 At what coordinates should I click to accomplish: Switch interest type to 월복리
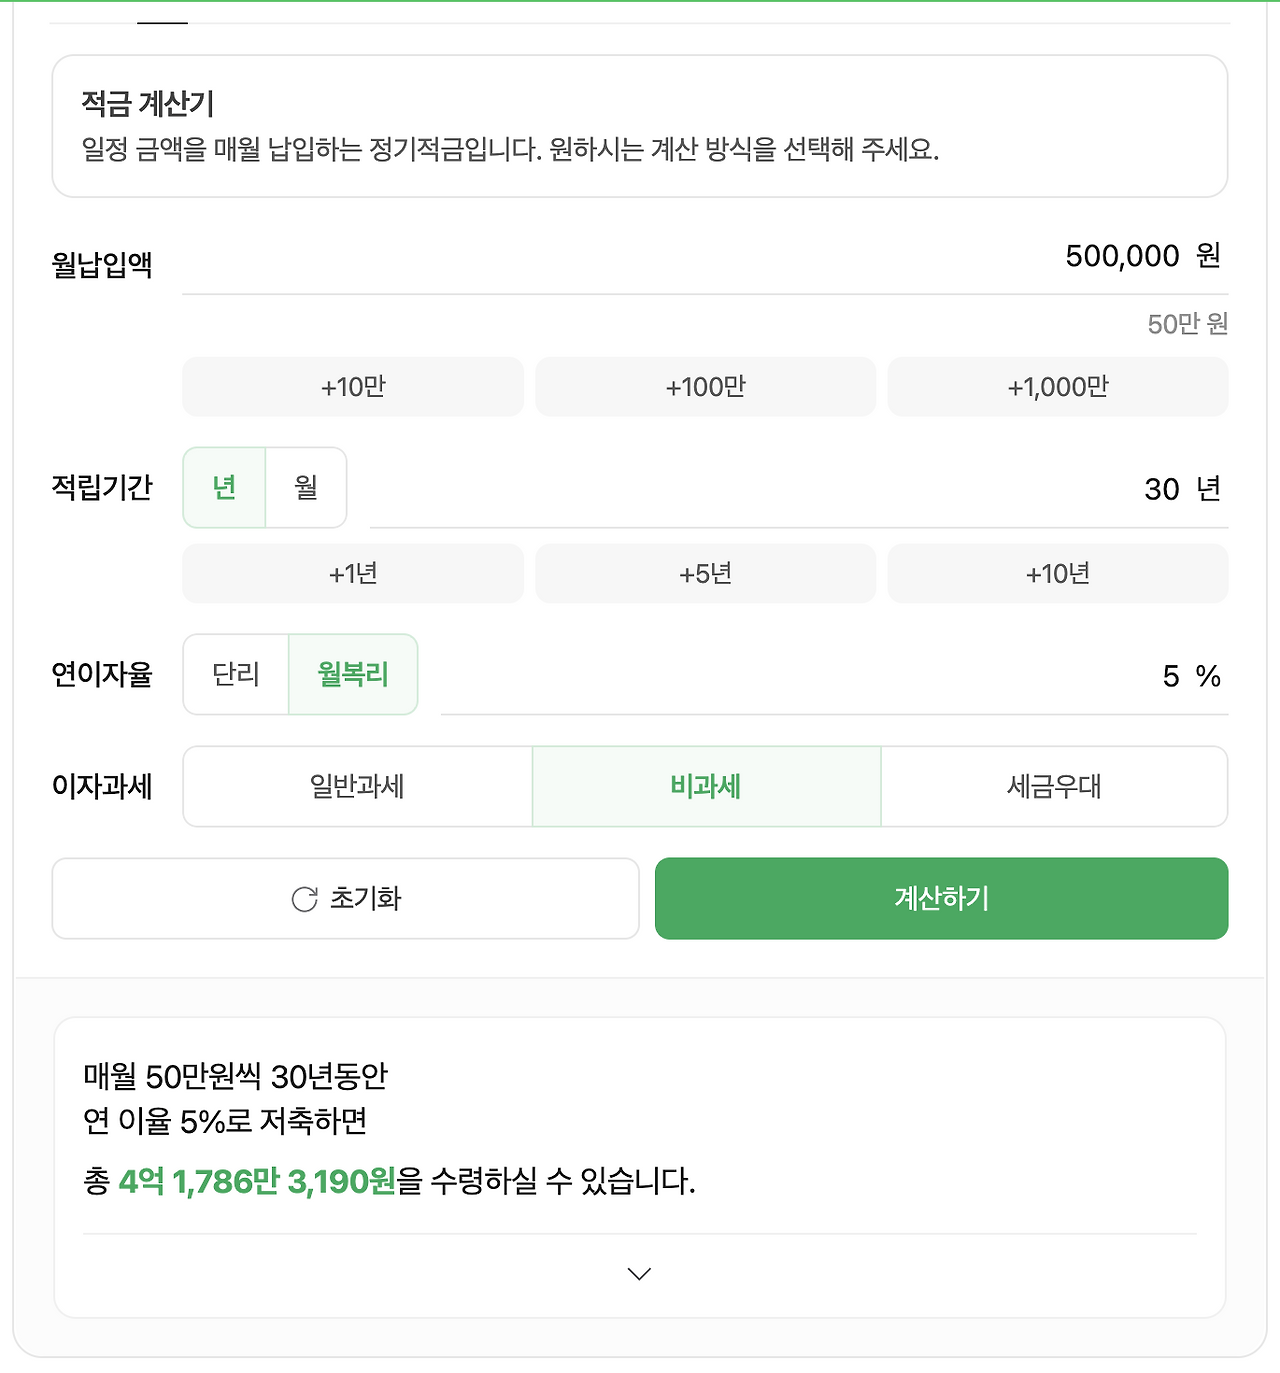pos(354,675)
